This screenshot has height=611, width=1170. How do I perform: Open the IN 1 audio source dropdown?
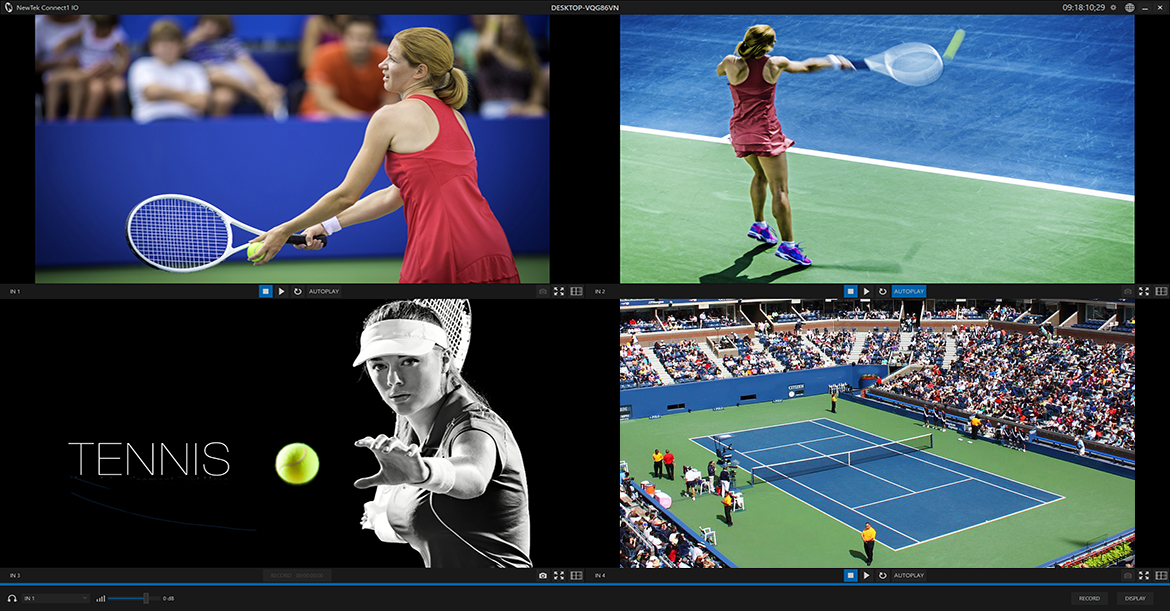pyautogui.click(x=56, y=598)
